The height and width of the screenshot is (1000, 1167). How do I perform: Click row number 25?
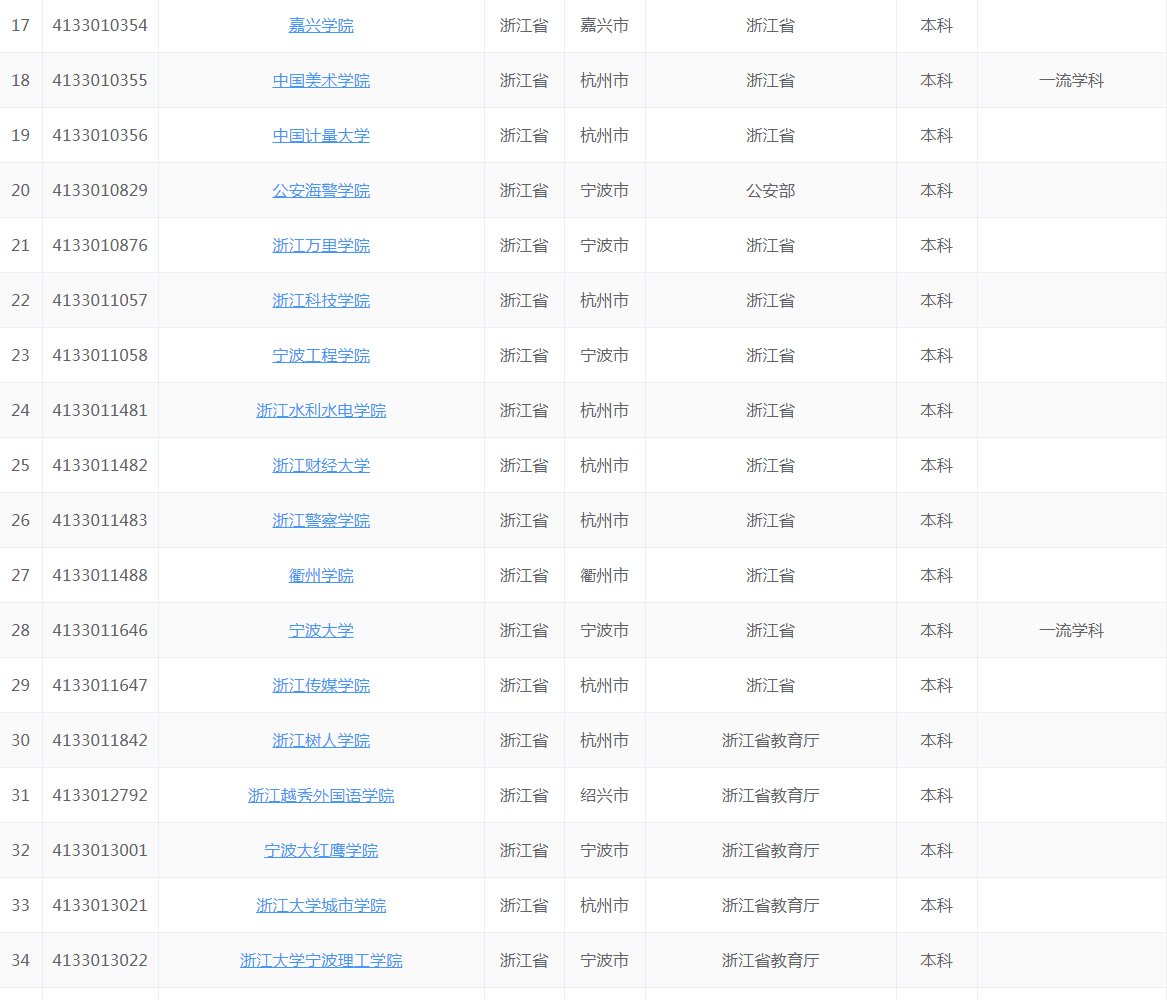(x=21, y=466)
